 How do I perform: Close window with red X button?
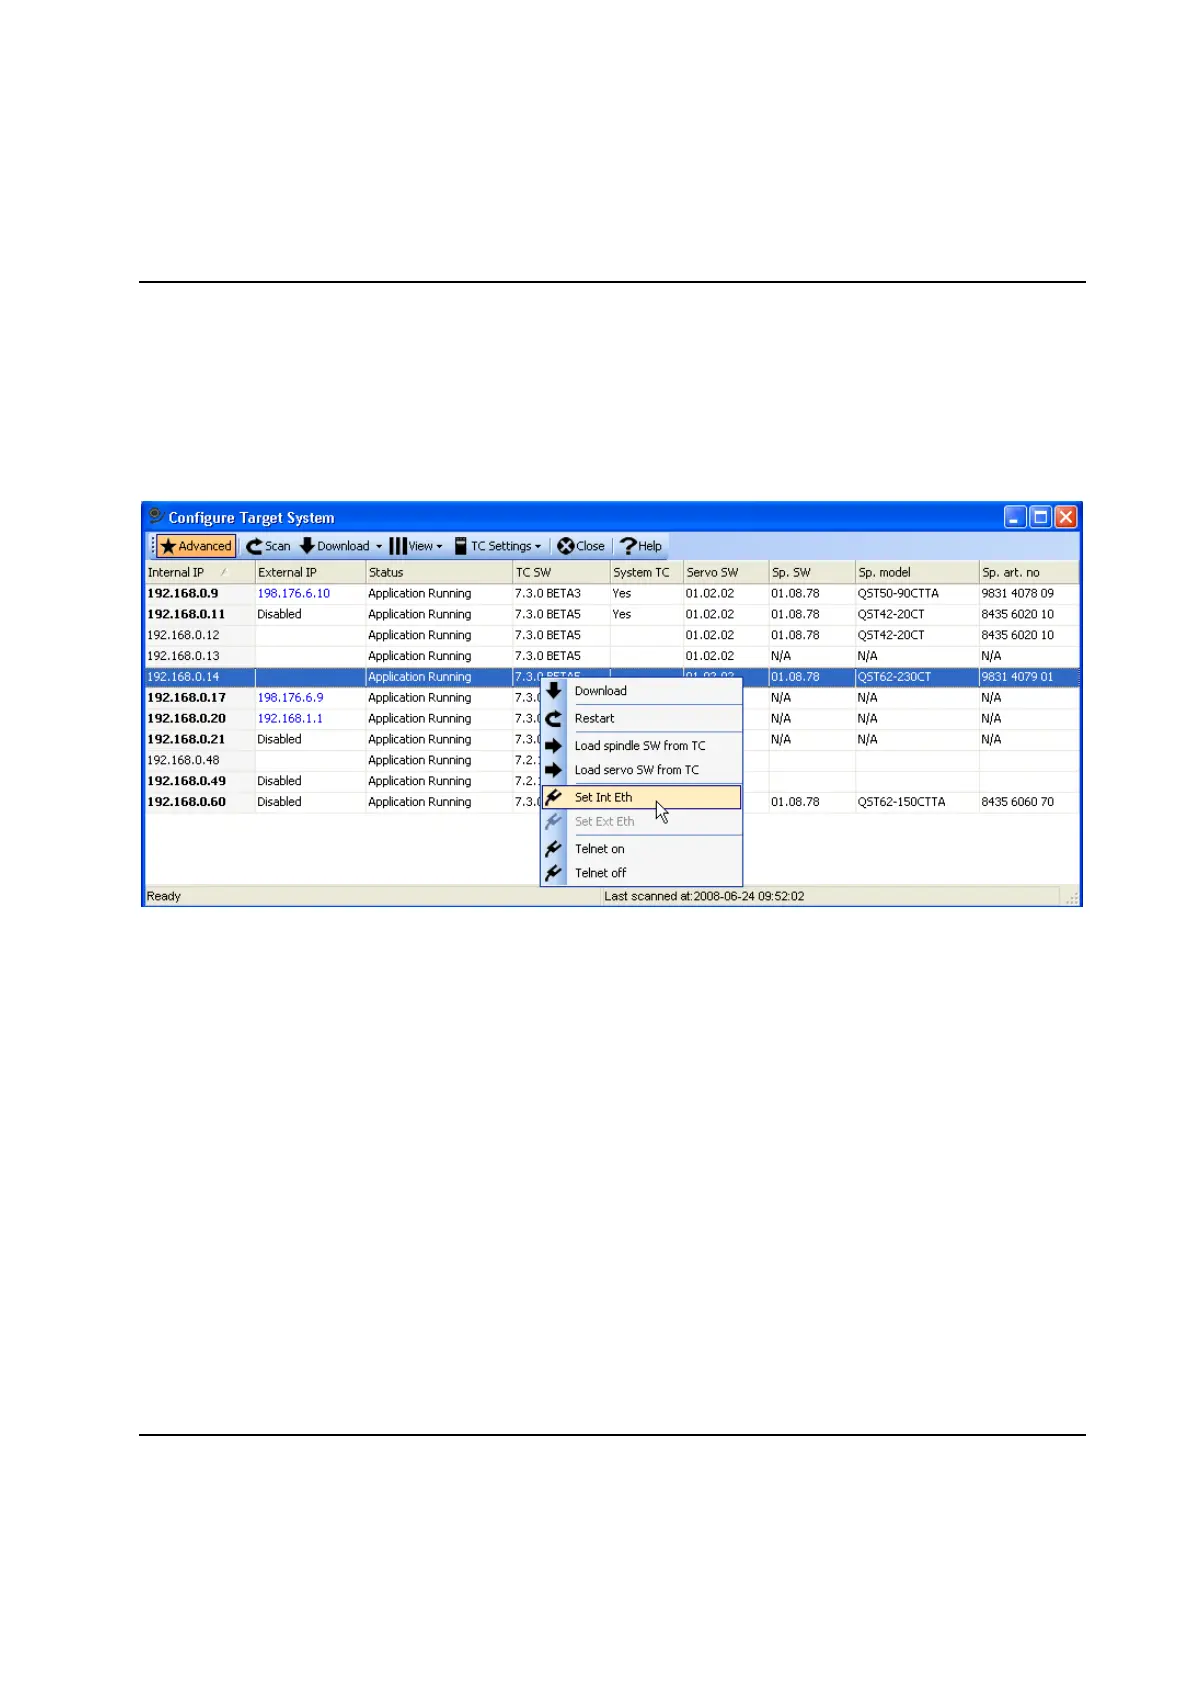coord(1066,517)
